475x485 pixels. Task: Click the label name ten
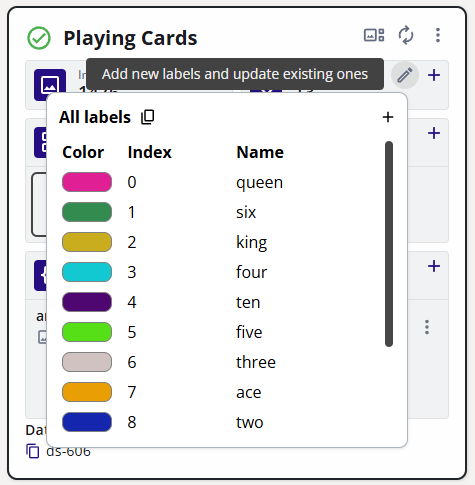[248, 302]
